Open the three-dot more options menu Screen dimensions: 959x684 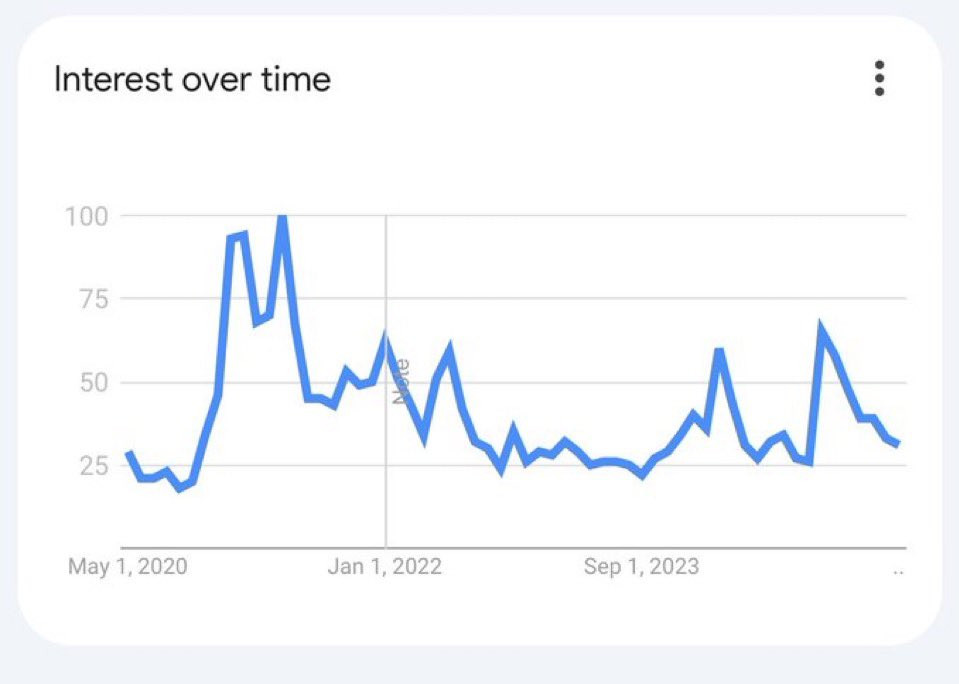pos(879,78)
